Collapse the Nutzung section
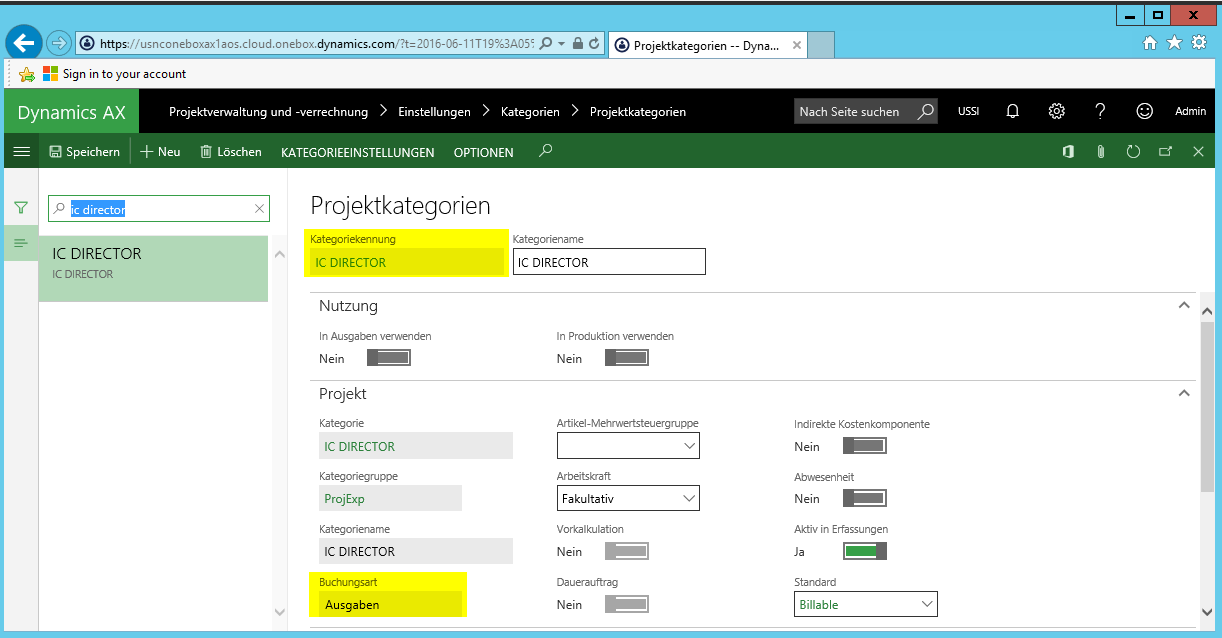 coord(1184,306)
